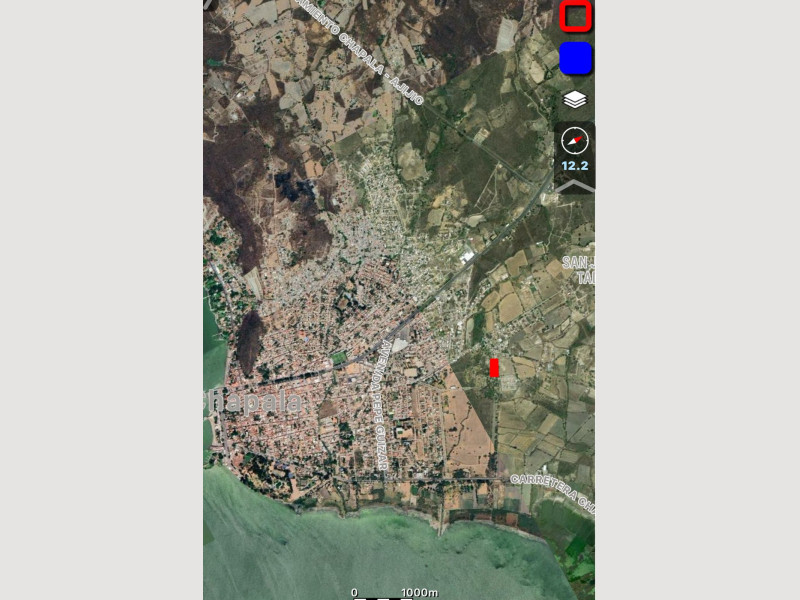Tap the green soccer field in town

tap(340, 357)
